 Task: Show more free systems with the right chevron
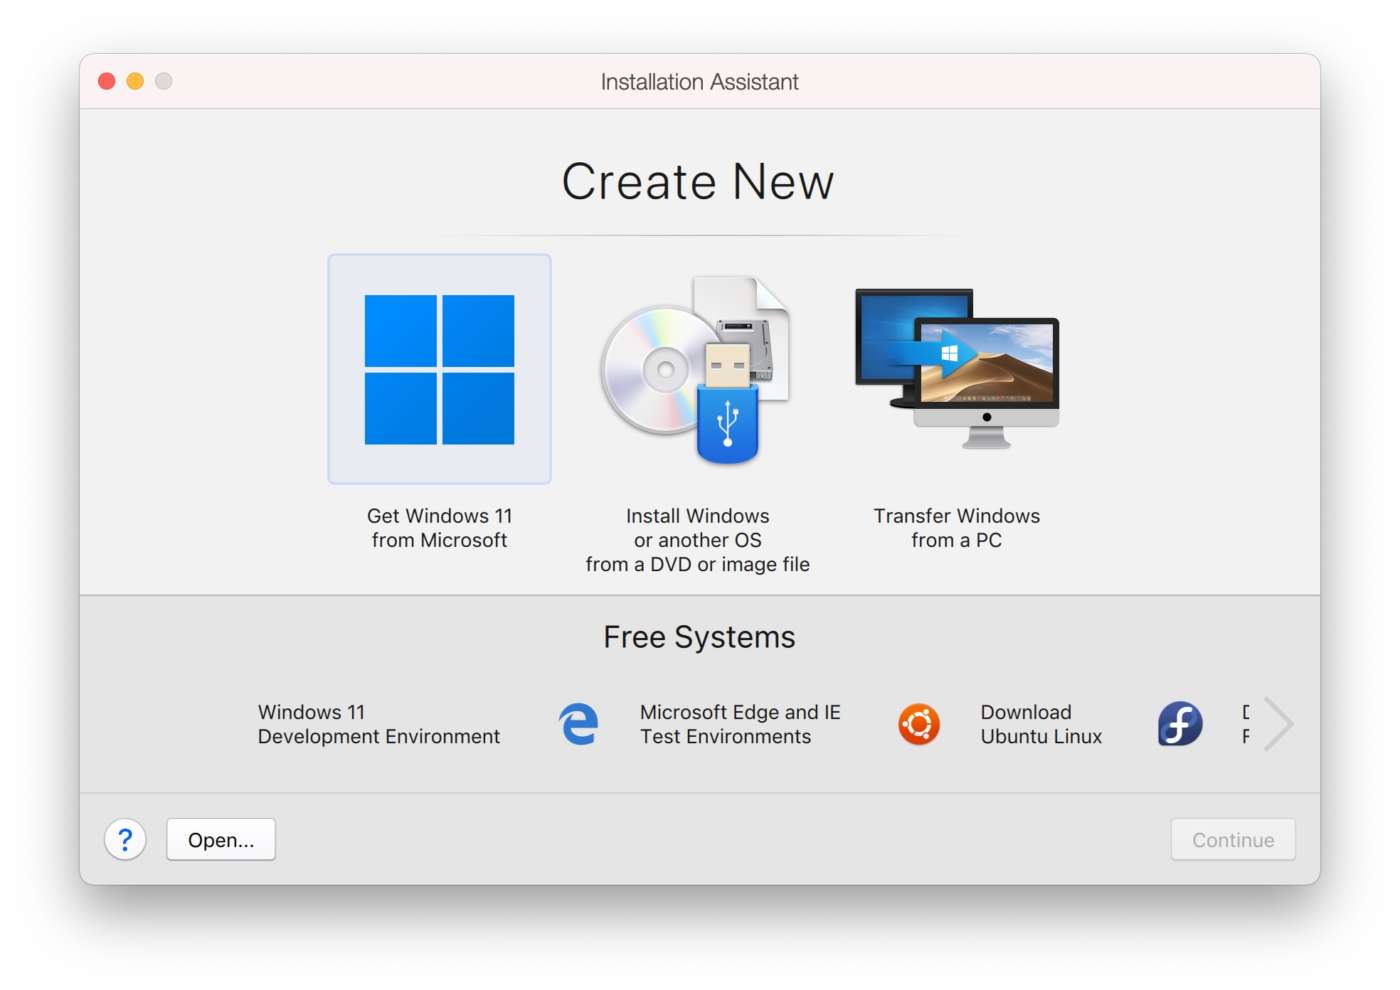point(1278,724)
